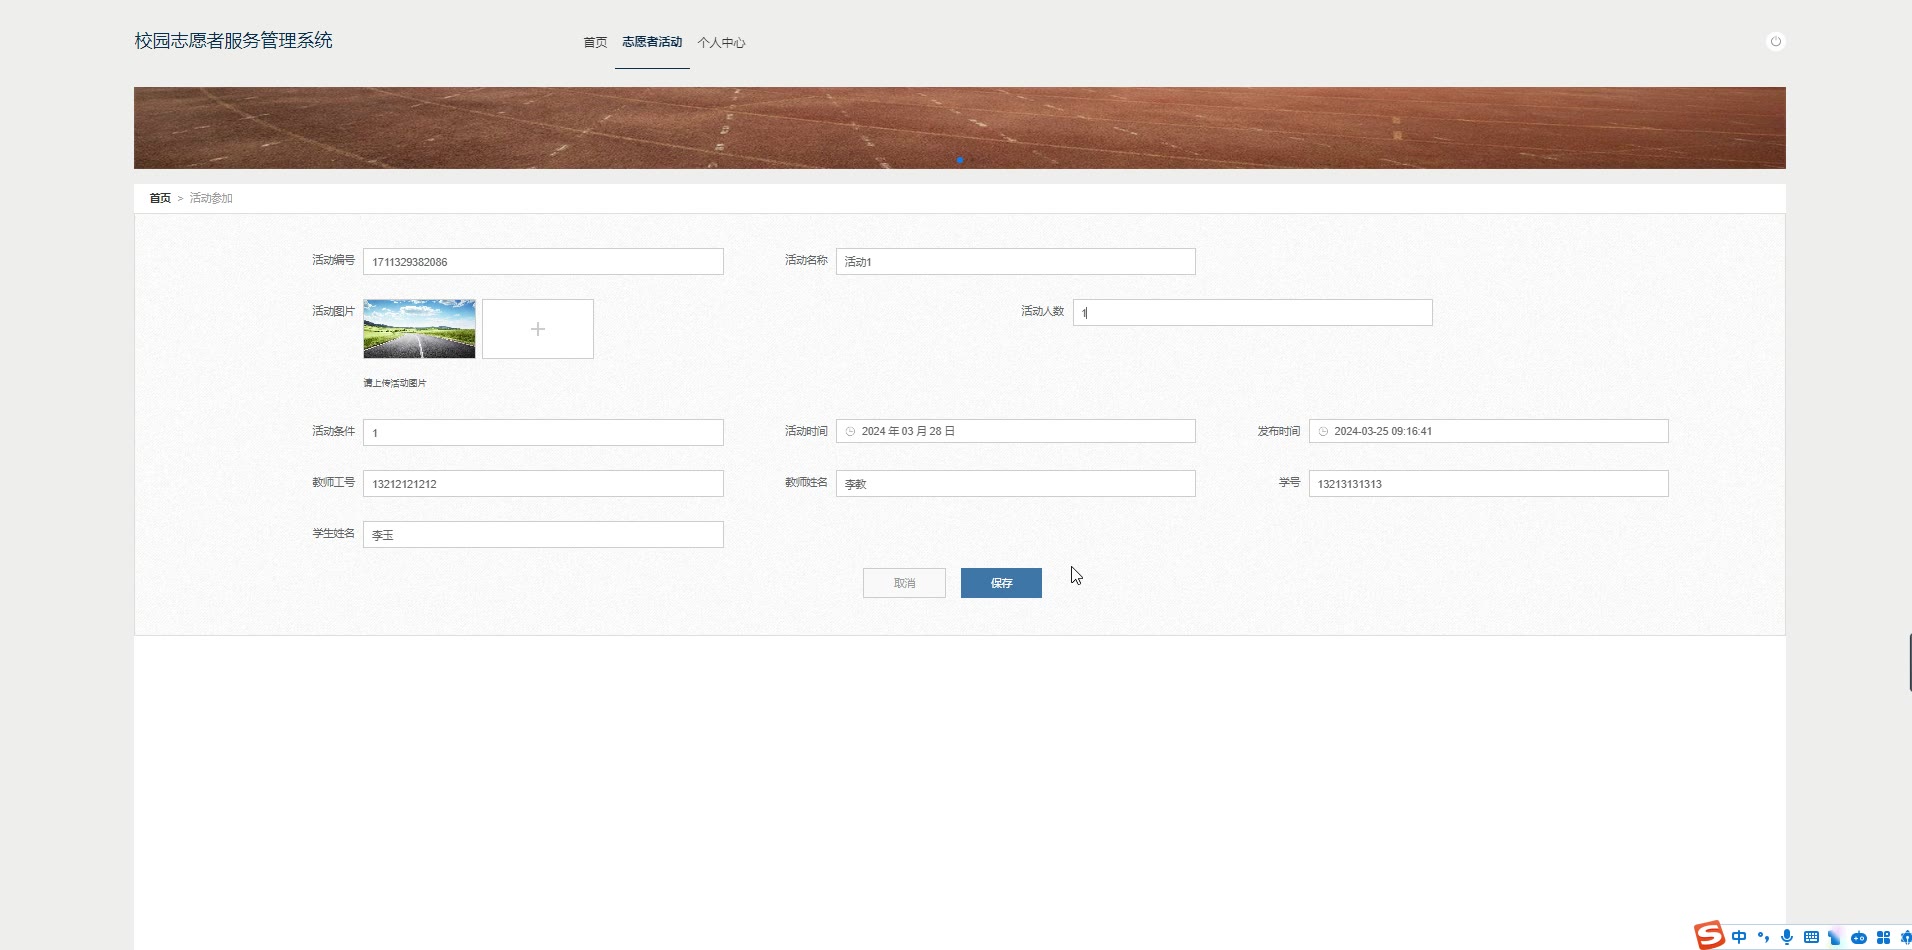Click the Sogou input method S logo
1912x950 pixels.
point(1709,936)
